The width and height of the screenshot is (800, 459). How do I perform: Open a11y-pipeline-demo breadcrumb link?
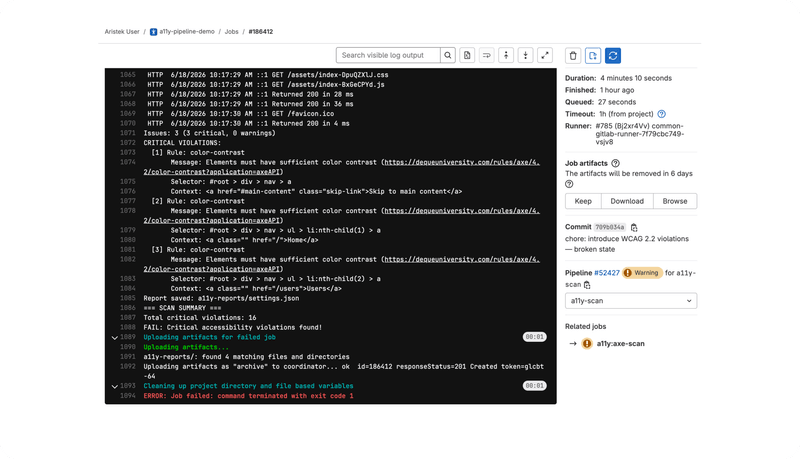[187, 32]
